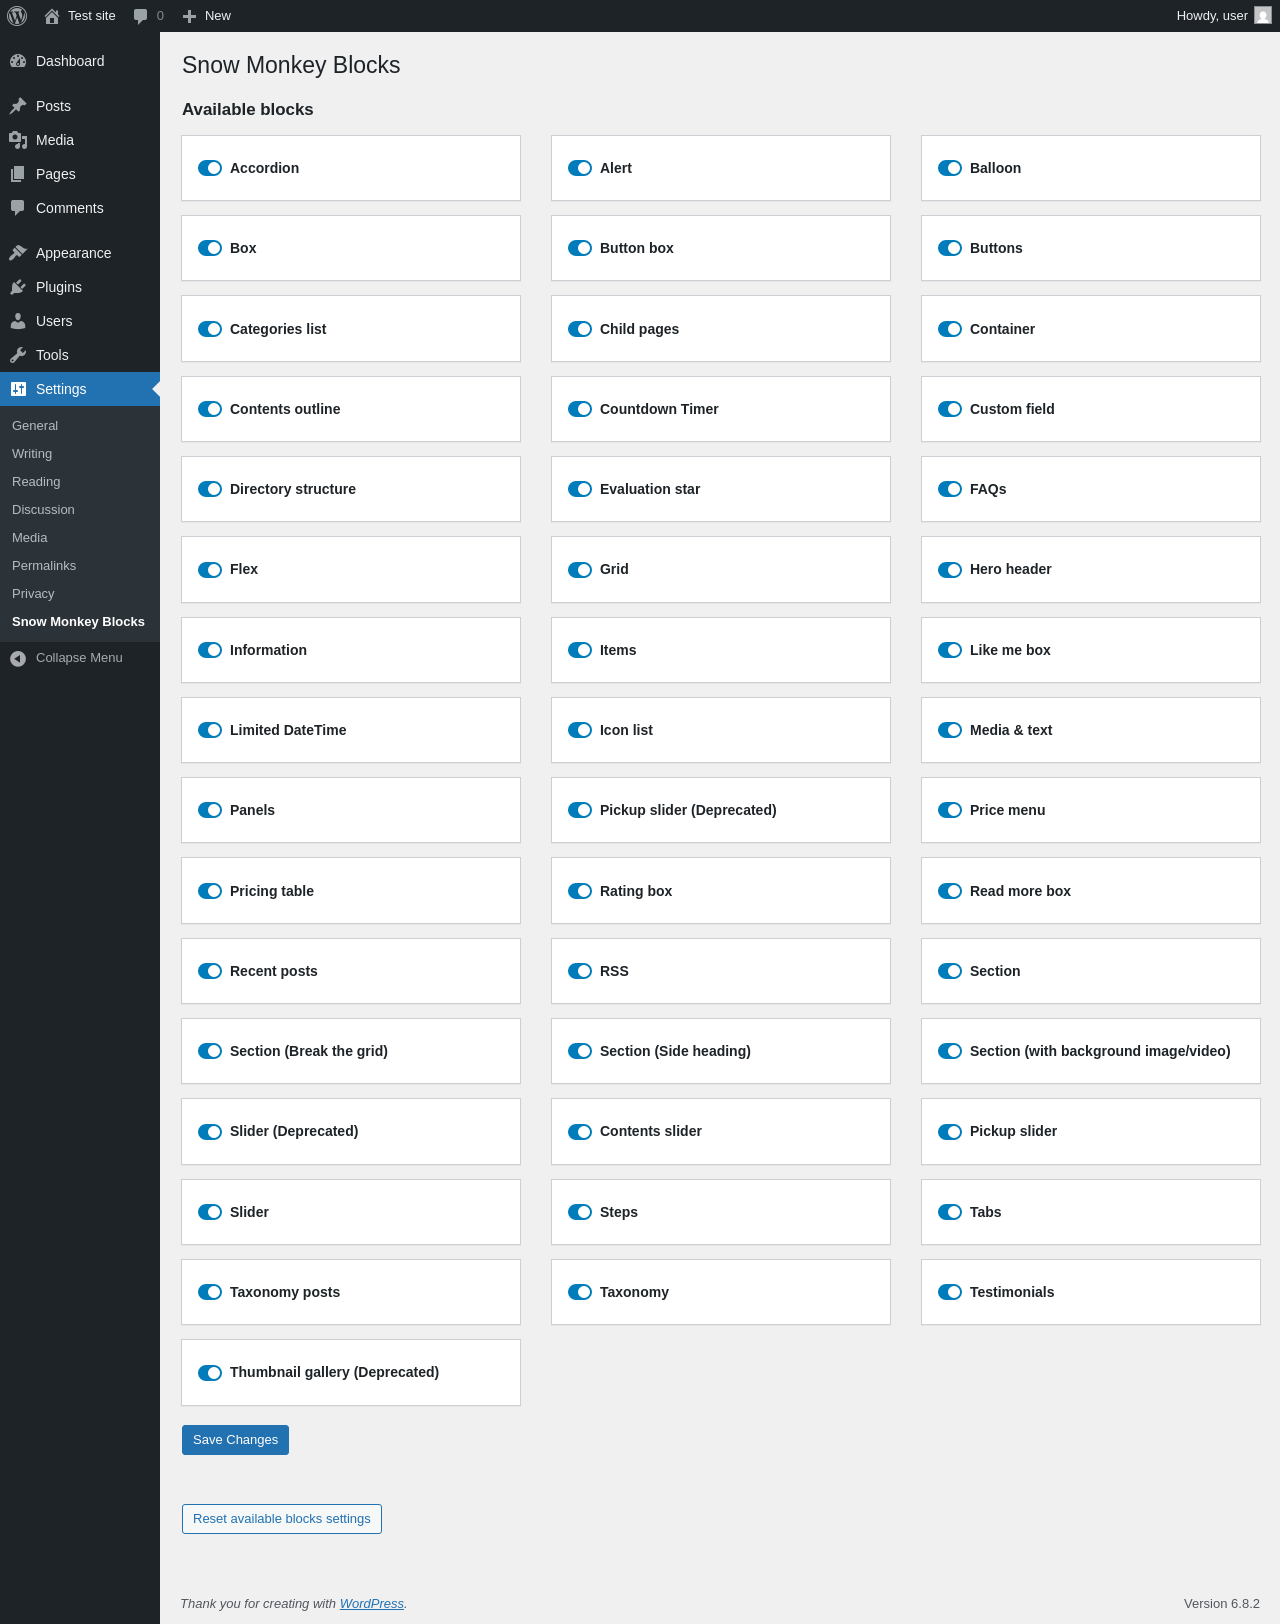Click the Appearance paintbrush icon
Viewport: 1280px width, 1624px height.
click(18, 253)
